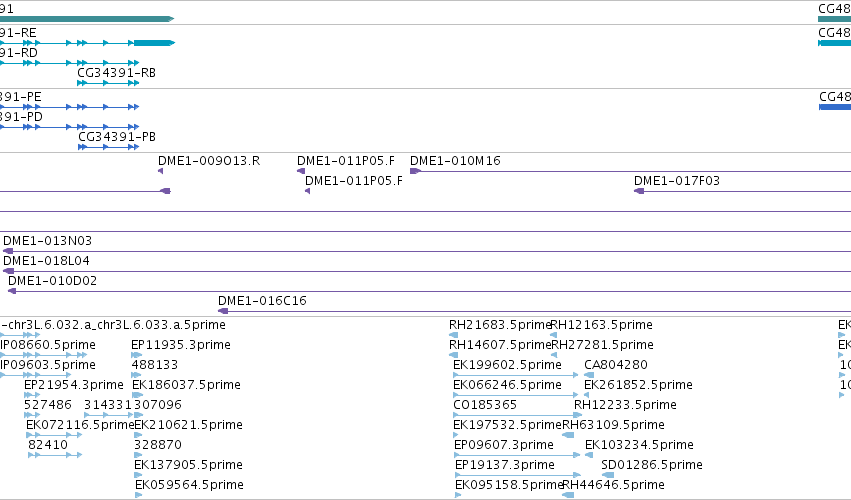Select the DME1-009O13.R clone label
Image resolution: width=851 pixels, height=500 pixels.
(209, 161)
